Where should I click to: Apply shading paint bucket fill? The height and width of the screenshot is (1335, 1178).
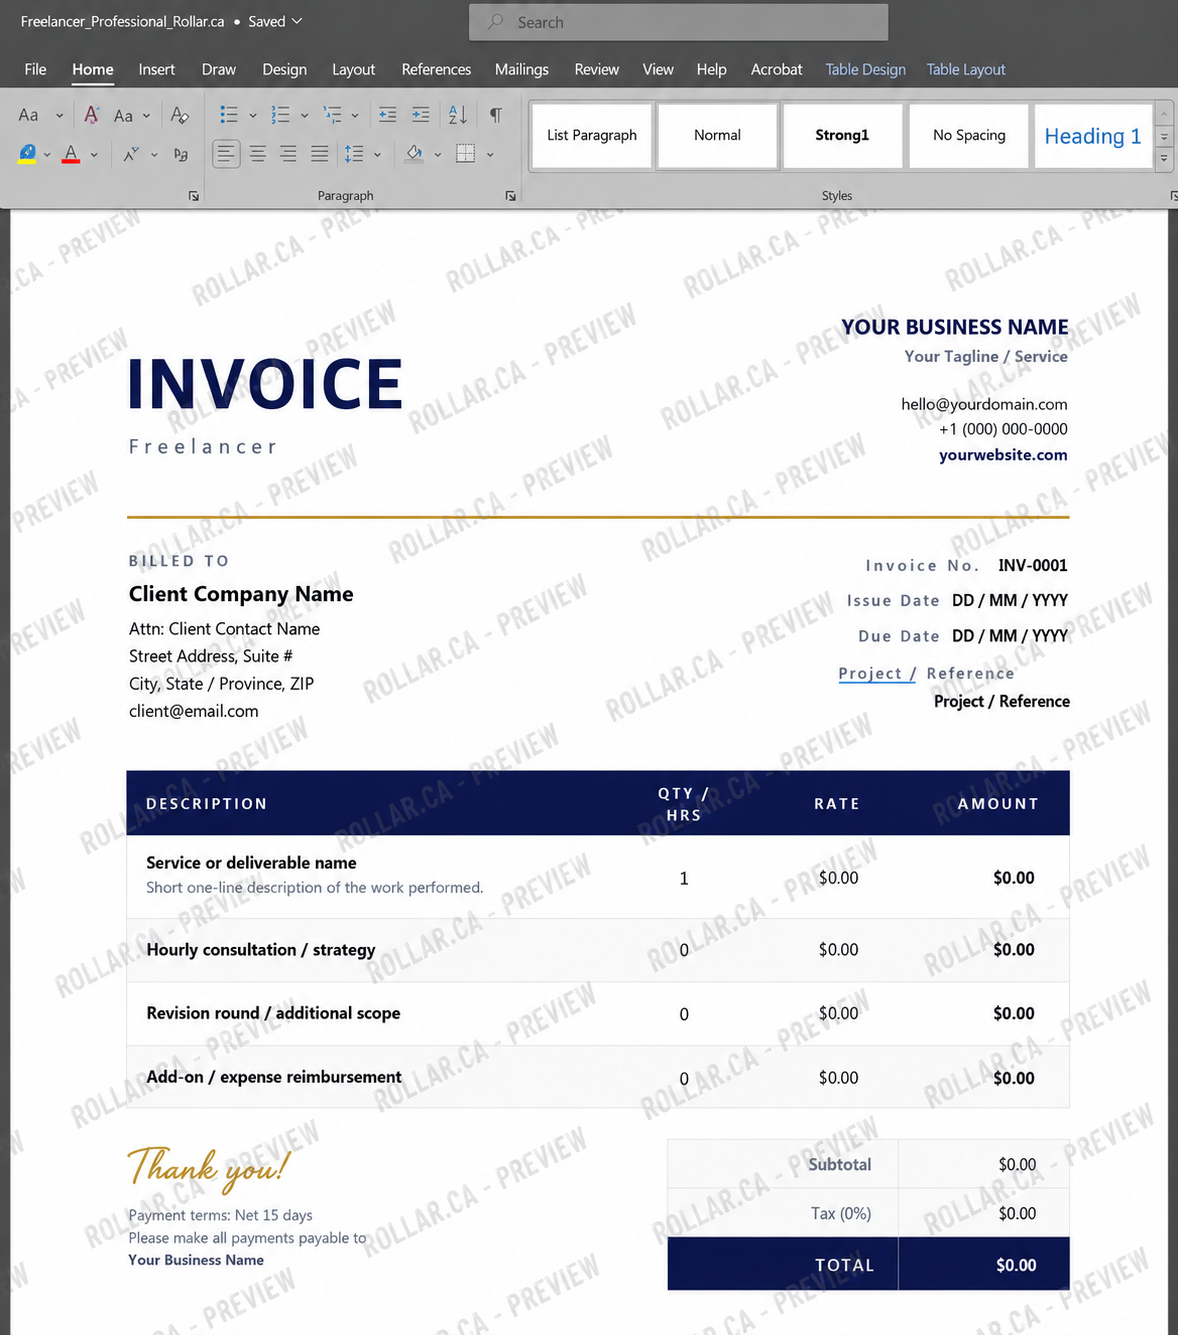point(414,154)
